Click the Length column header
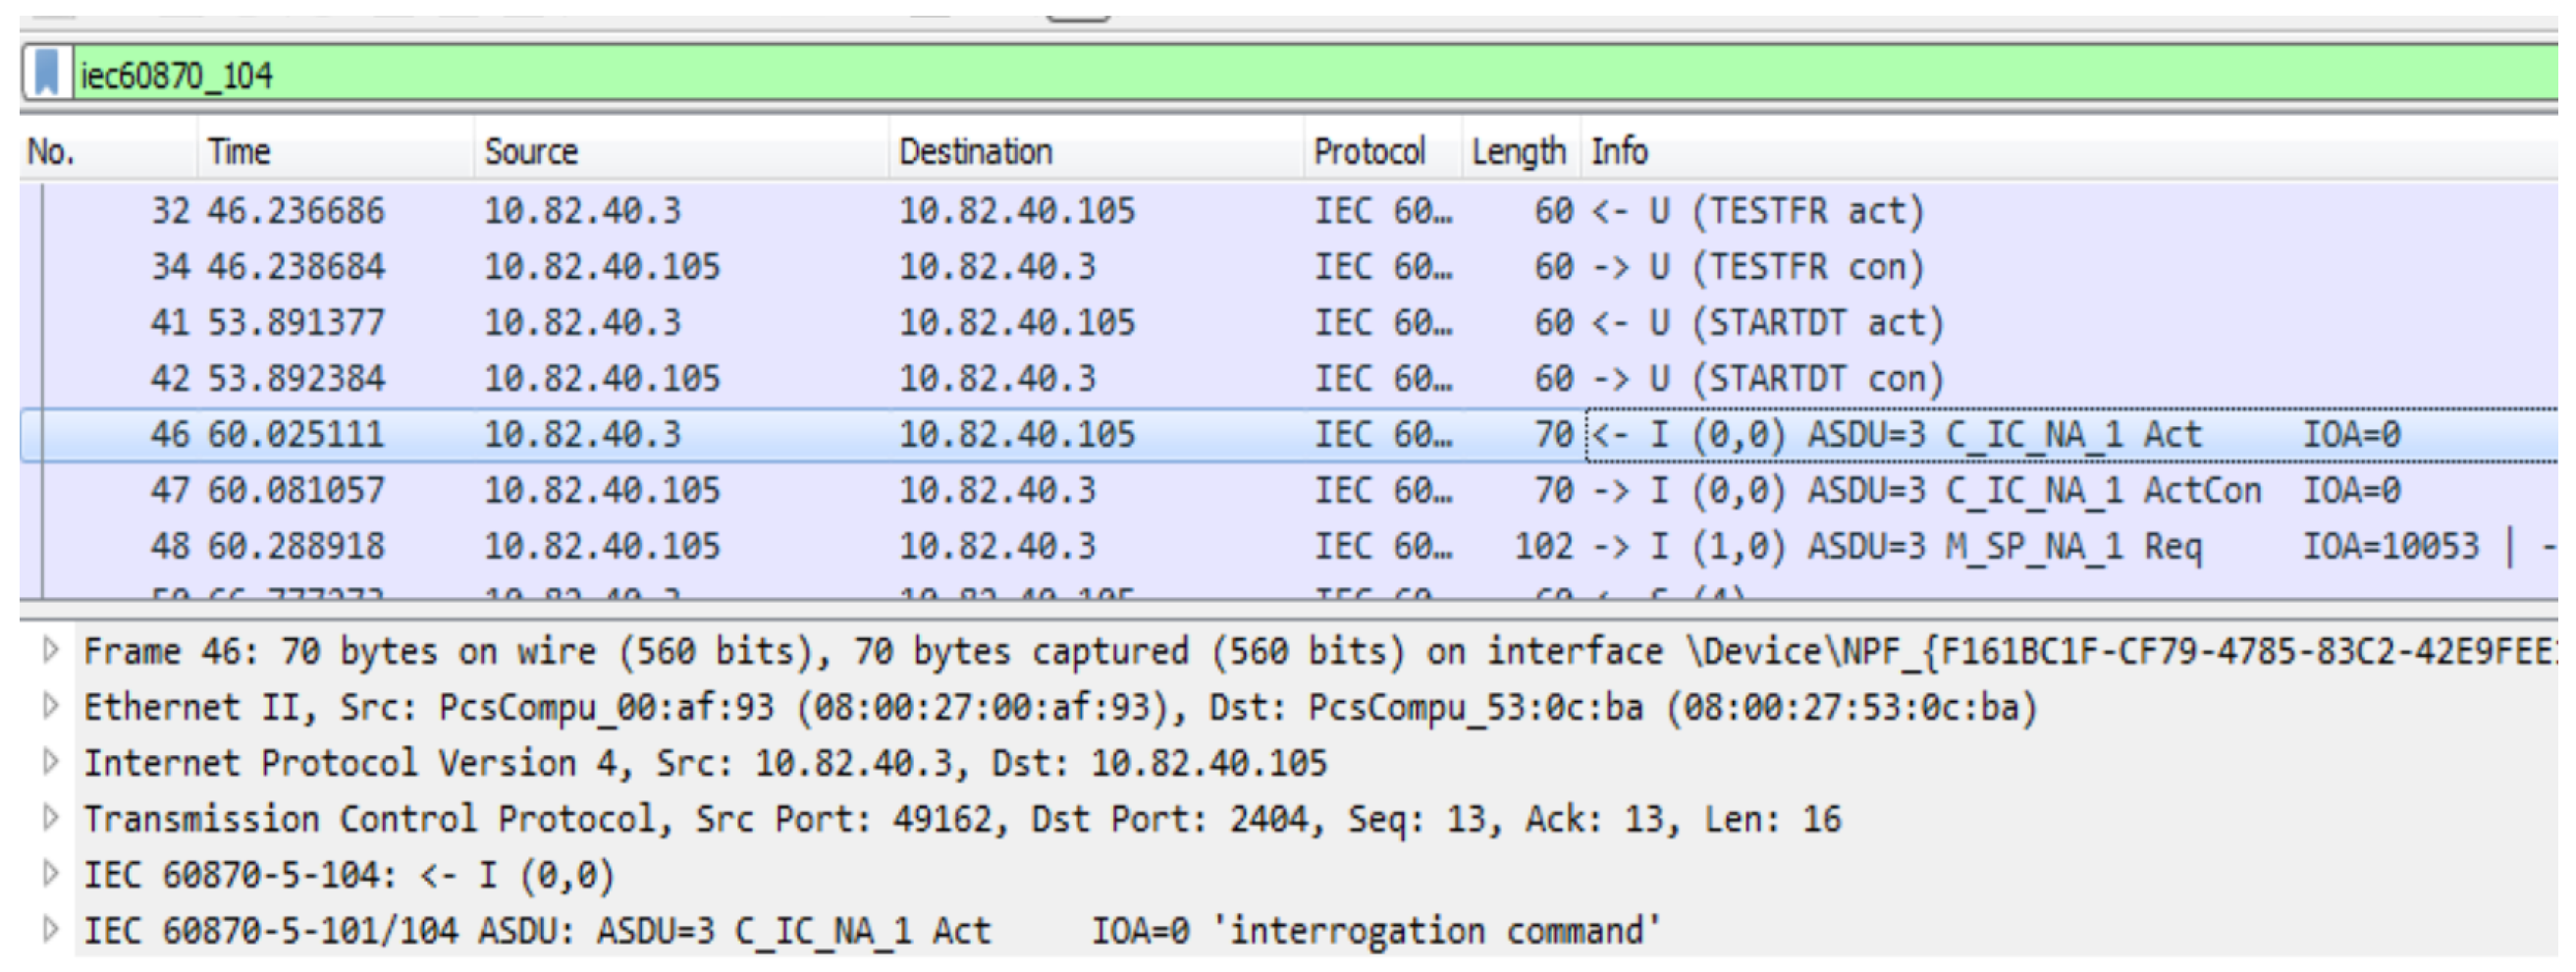Image resolution: width=2576 pixels, height=972 pixels. pos(1518,152)
